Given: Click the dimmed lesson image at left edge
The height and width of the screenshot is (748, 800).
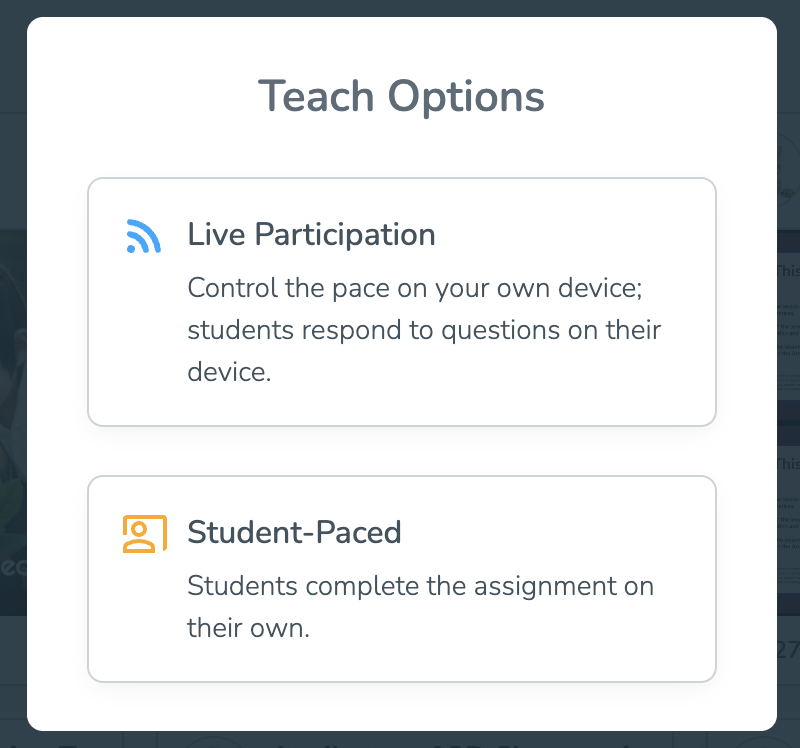Looking at the screenshot, I should [13, 422].
